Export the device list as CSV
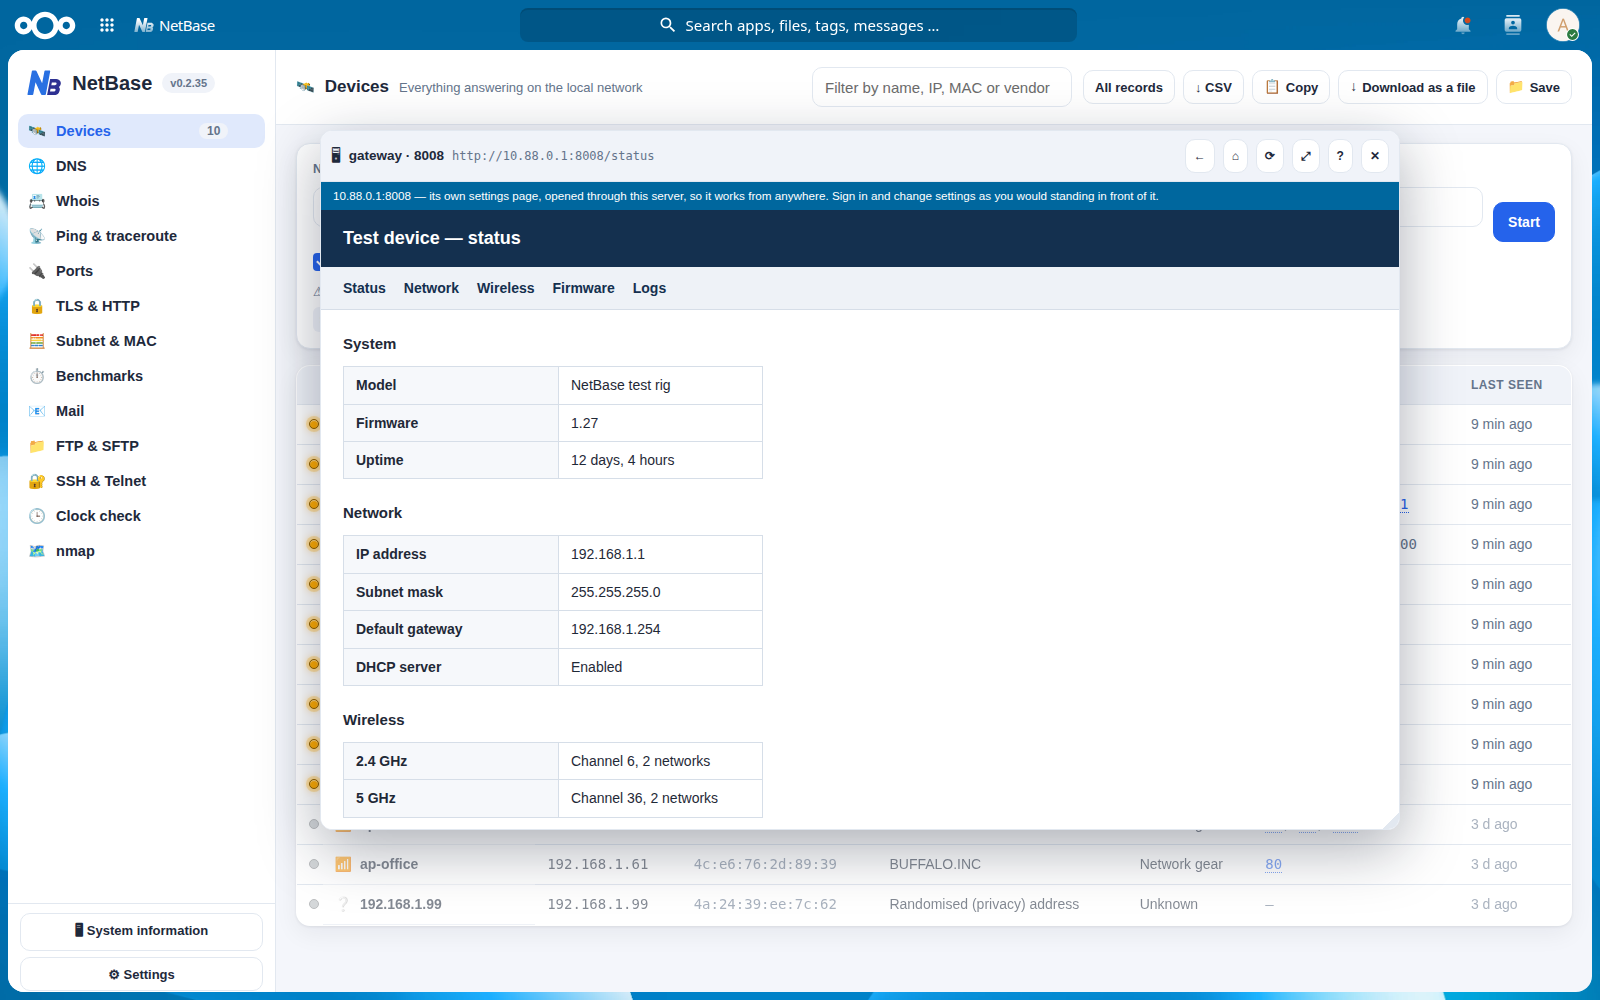 [1213, 88]
